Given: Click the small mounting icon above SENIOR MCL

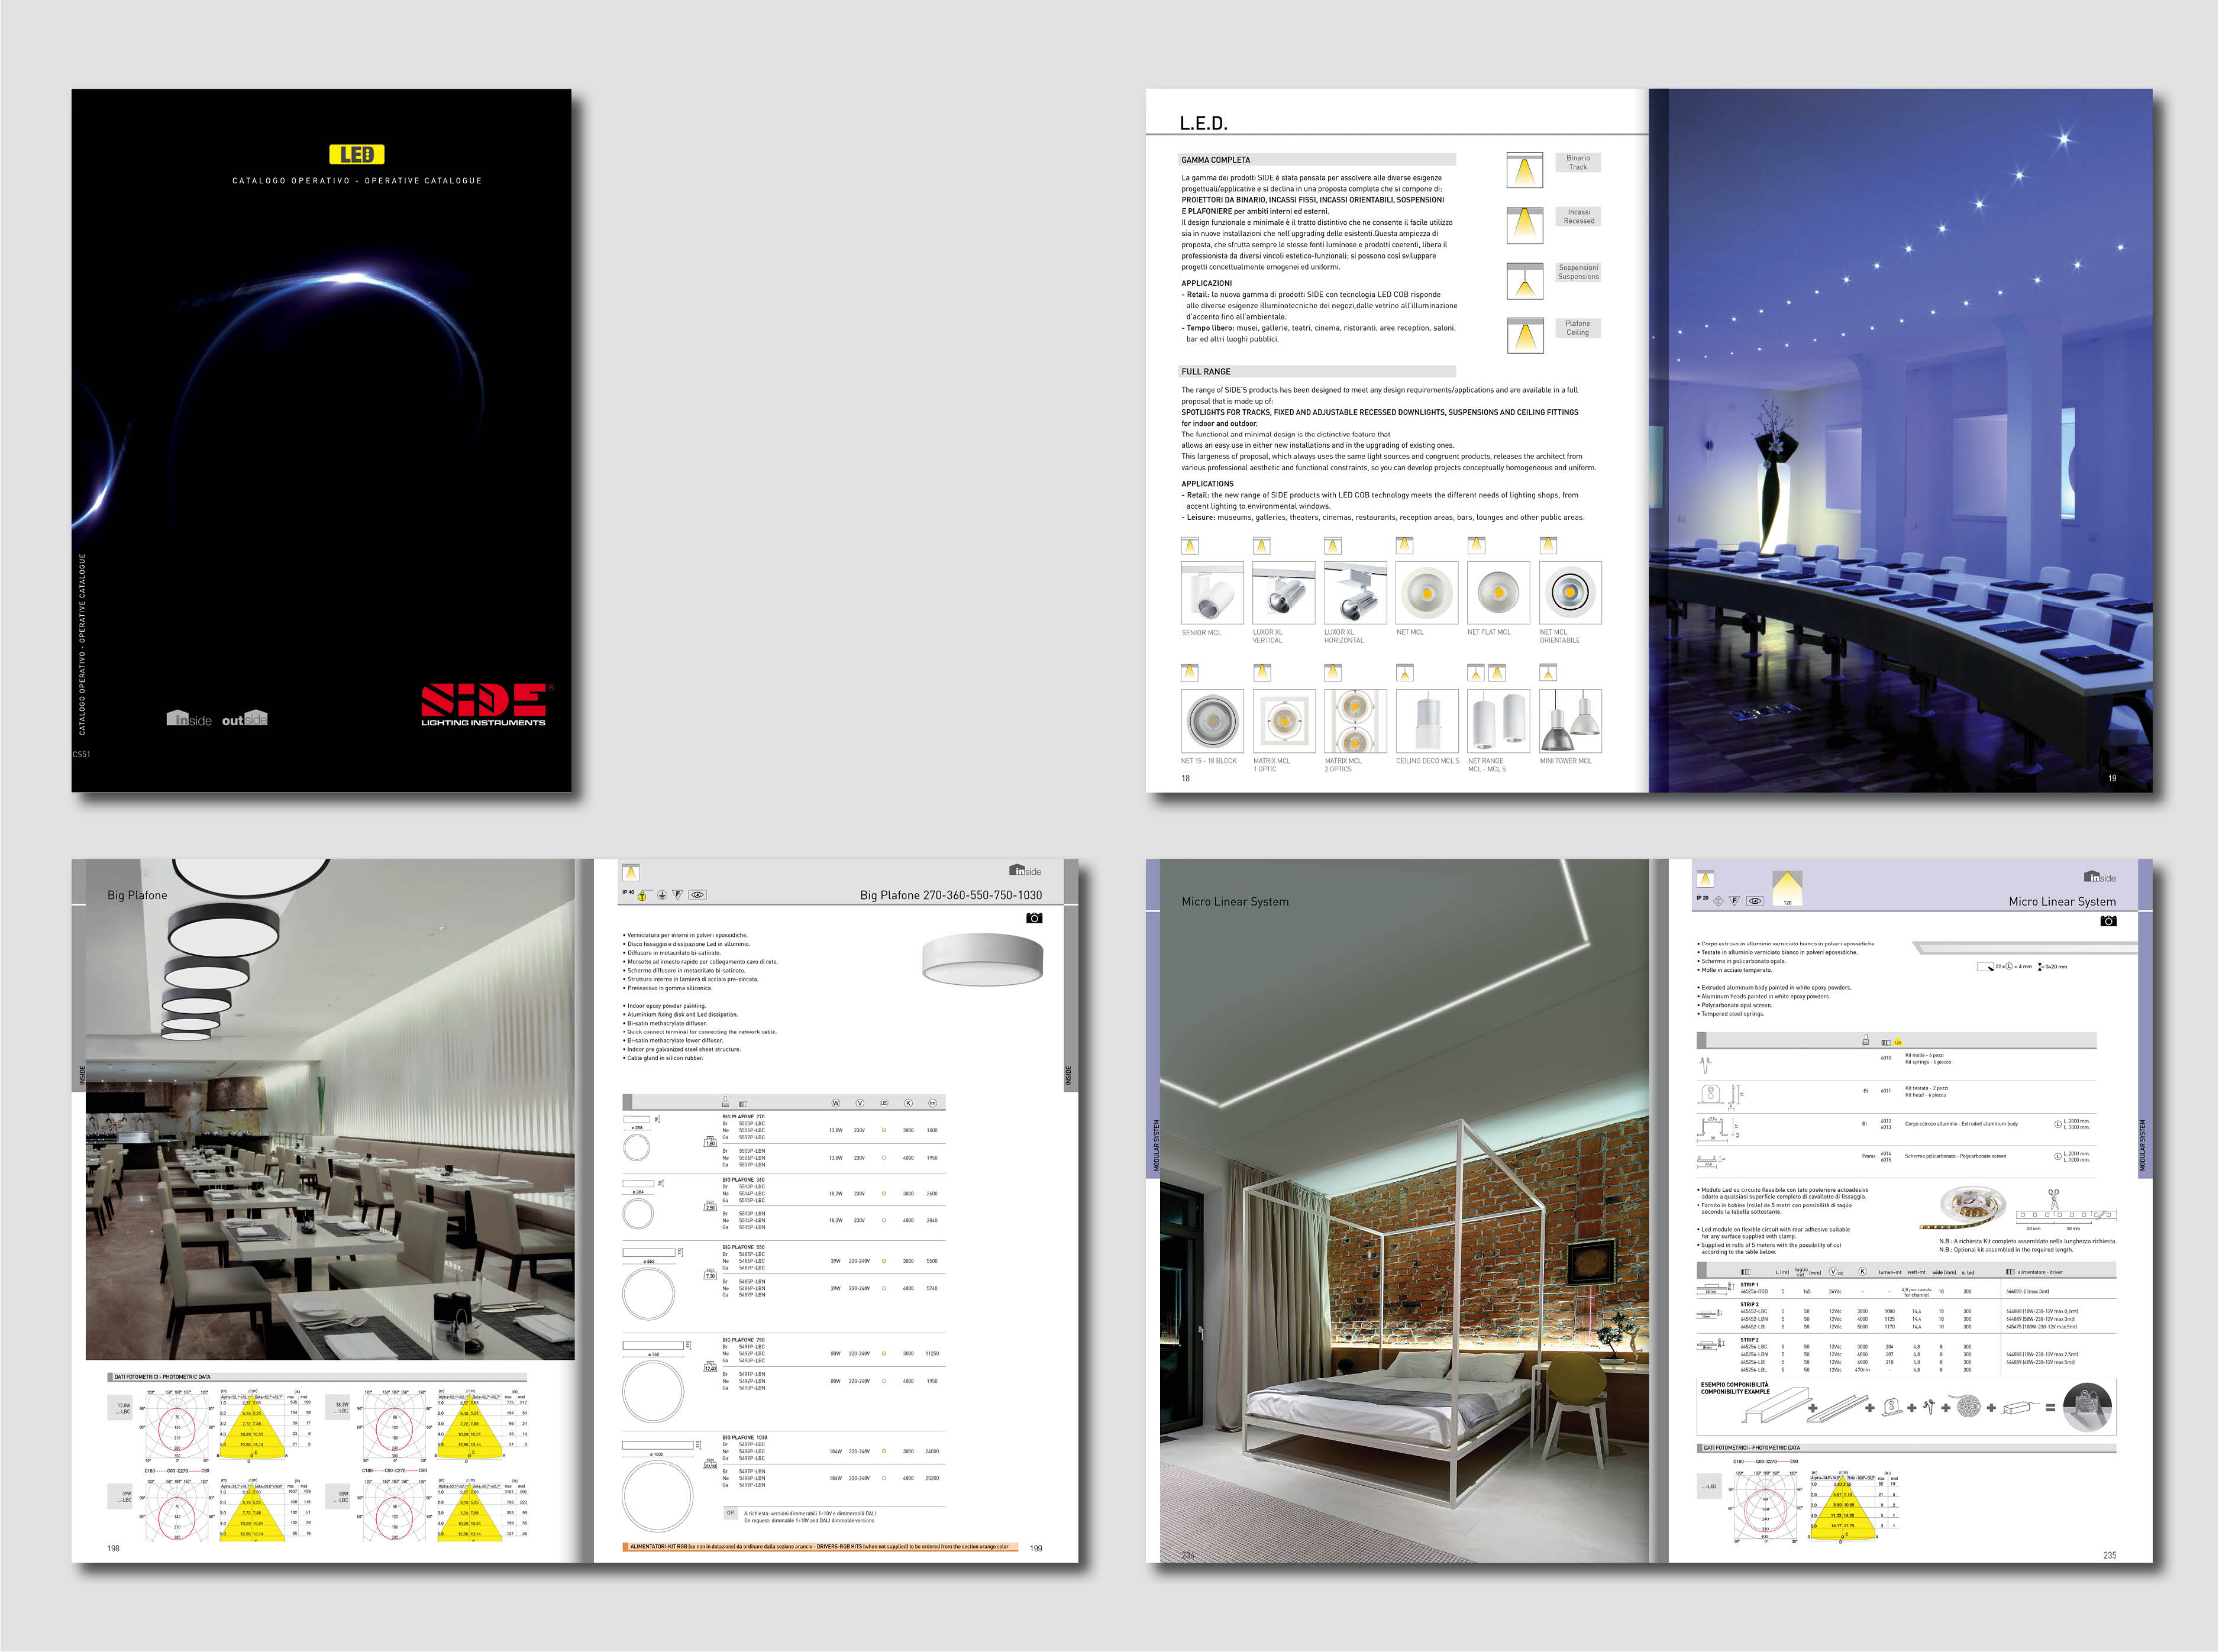Looking at the screenshot, I should coord(1190,546).
